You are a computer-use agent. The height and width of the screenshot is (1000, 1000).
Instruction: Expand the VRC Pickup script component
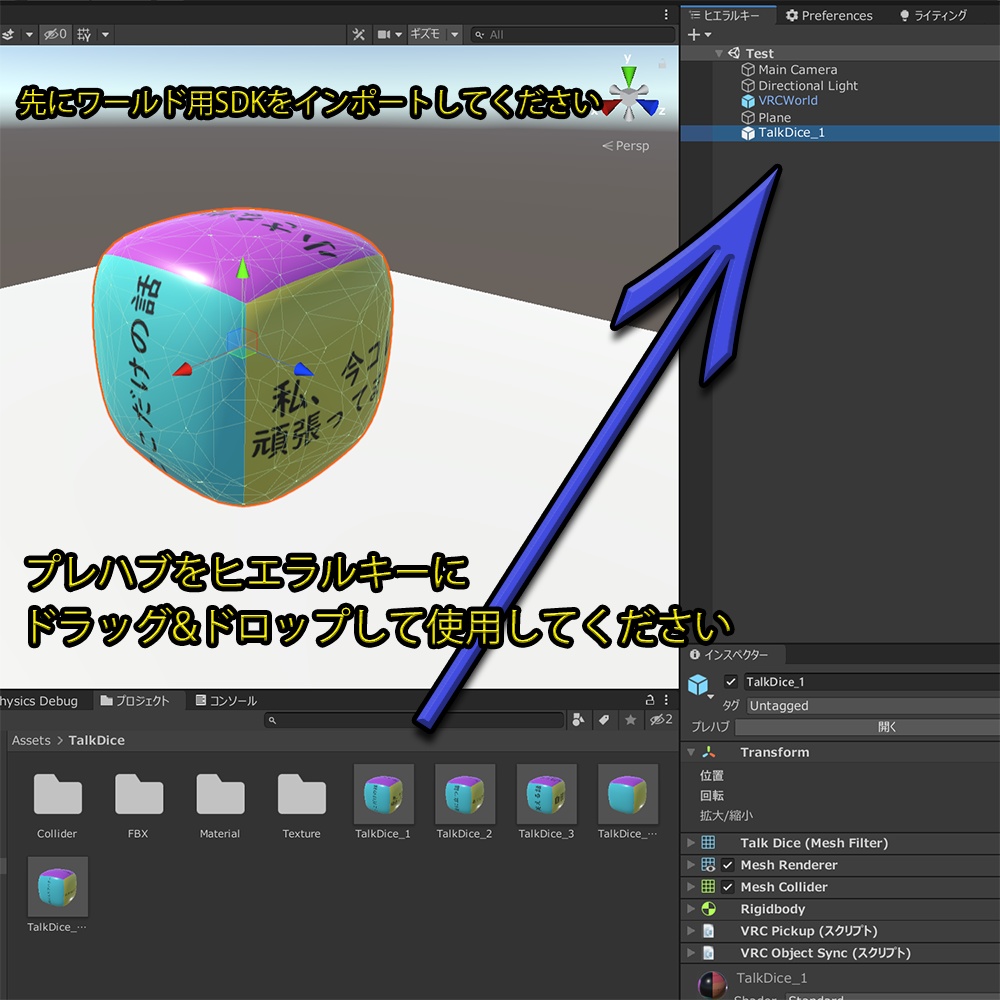[x=691, y=931]
